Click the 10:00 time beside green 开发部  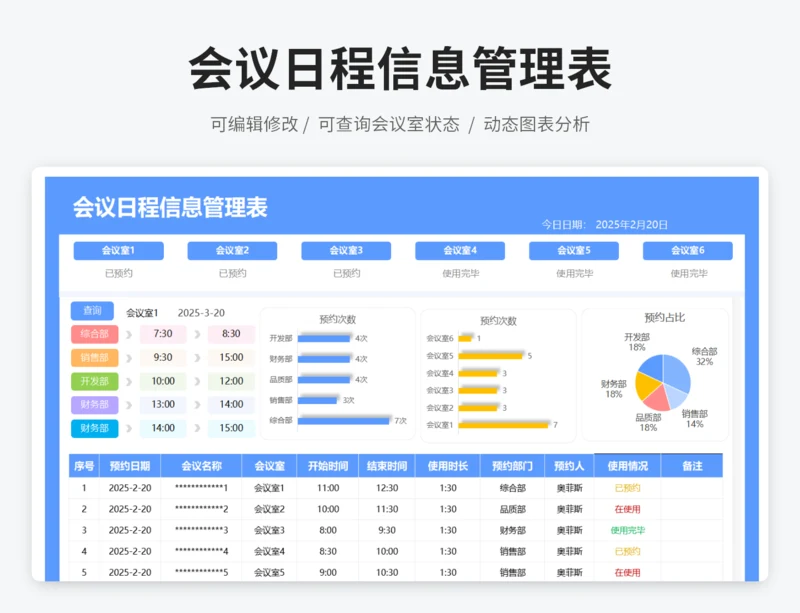click(163, 381)
